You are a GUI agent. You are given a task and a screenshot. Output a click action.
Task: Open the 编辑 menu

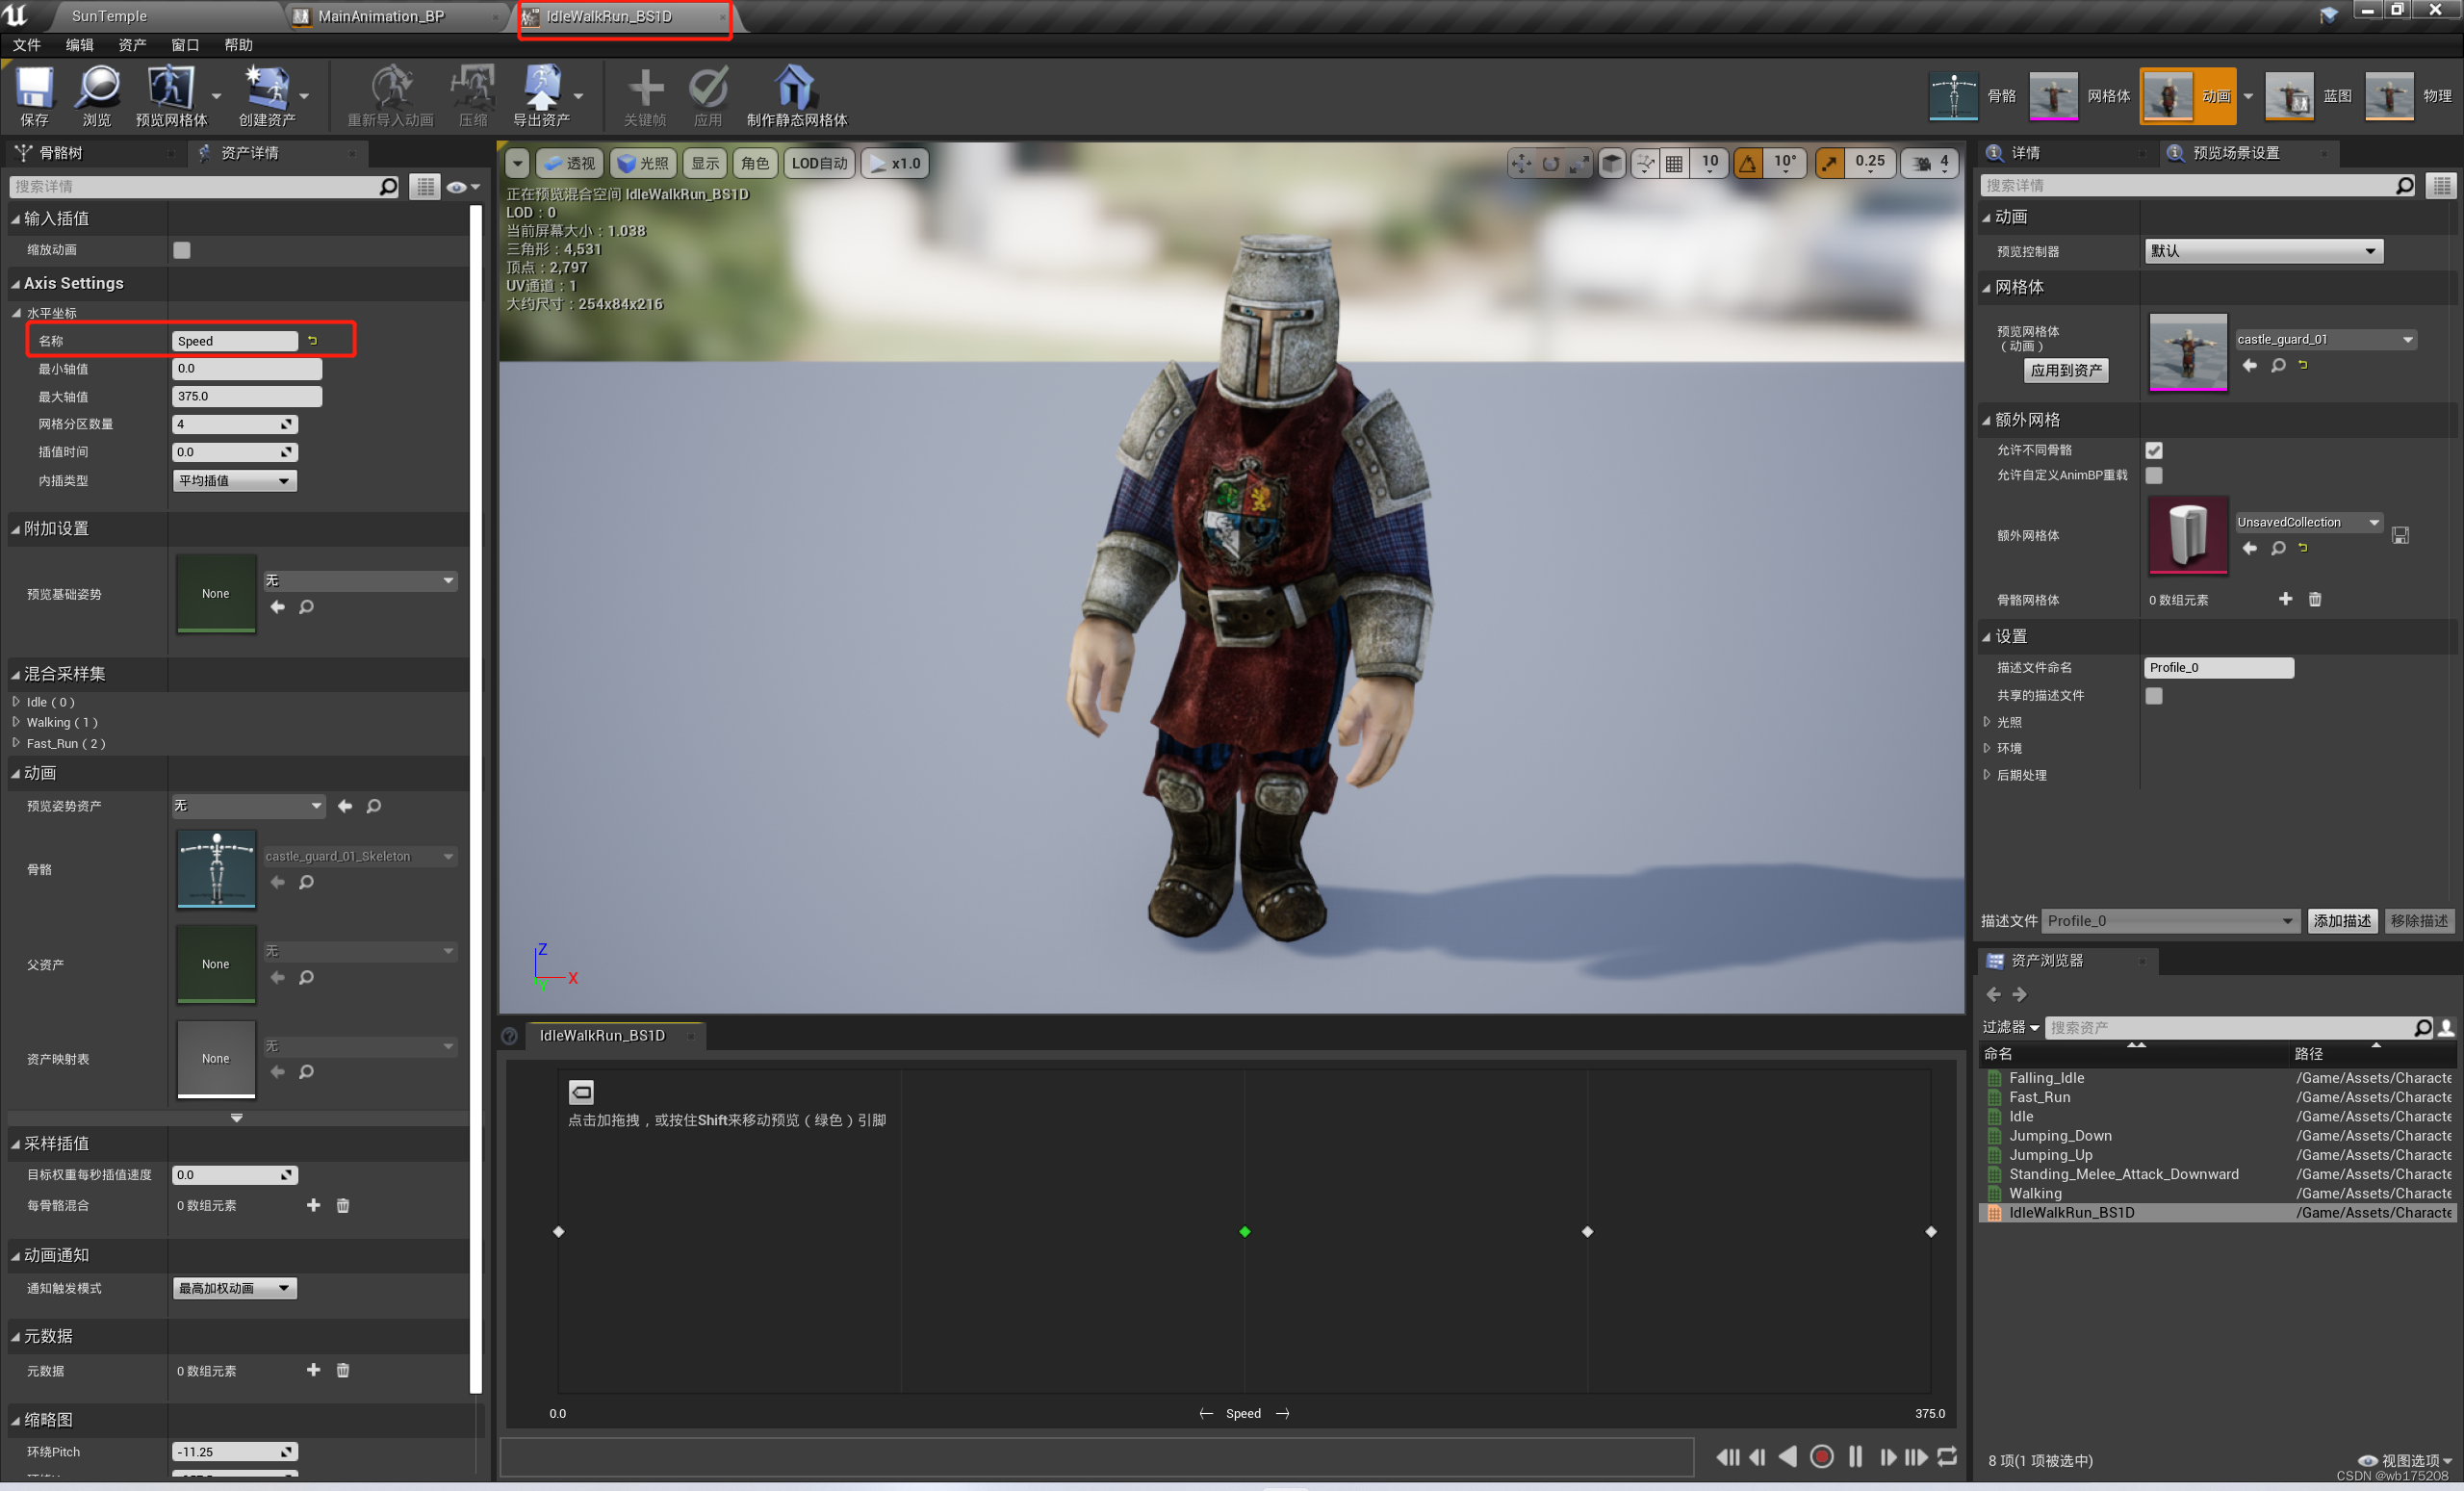[80, 45]
